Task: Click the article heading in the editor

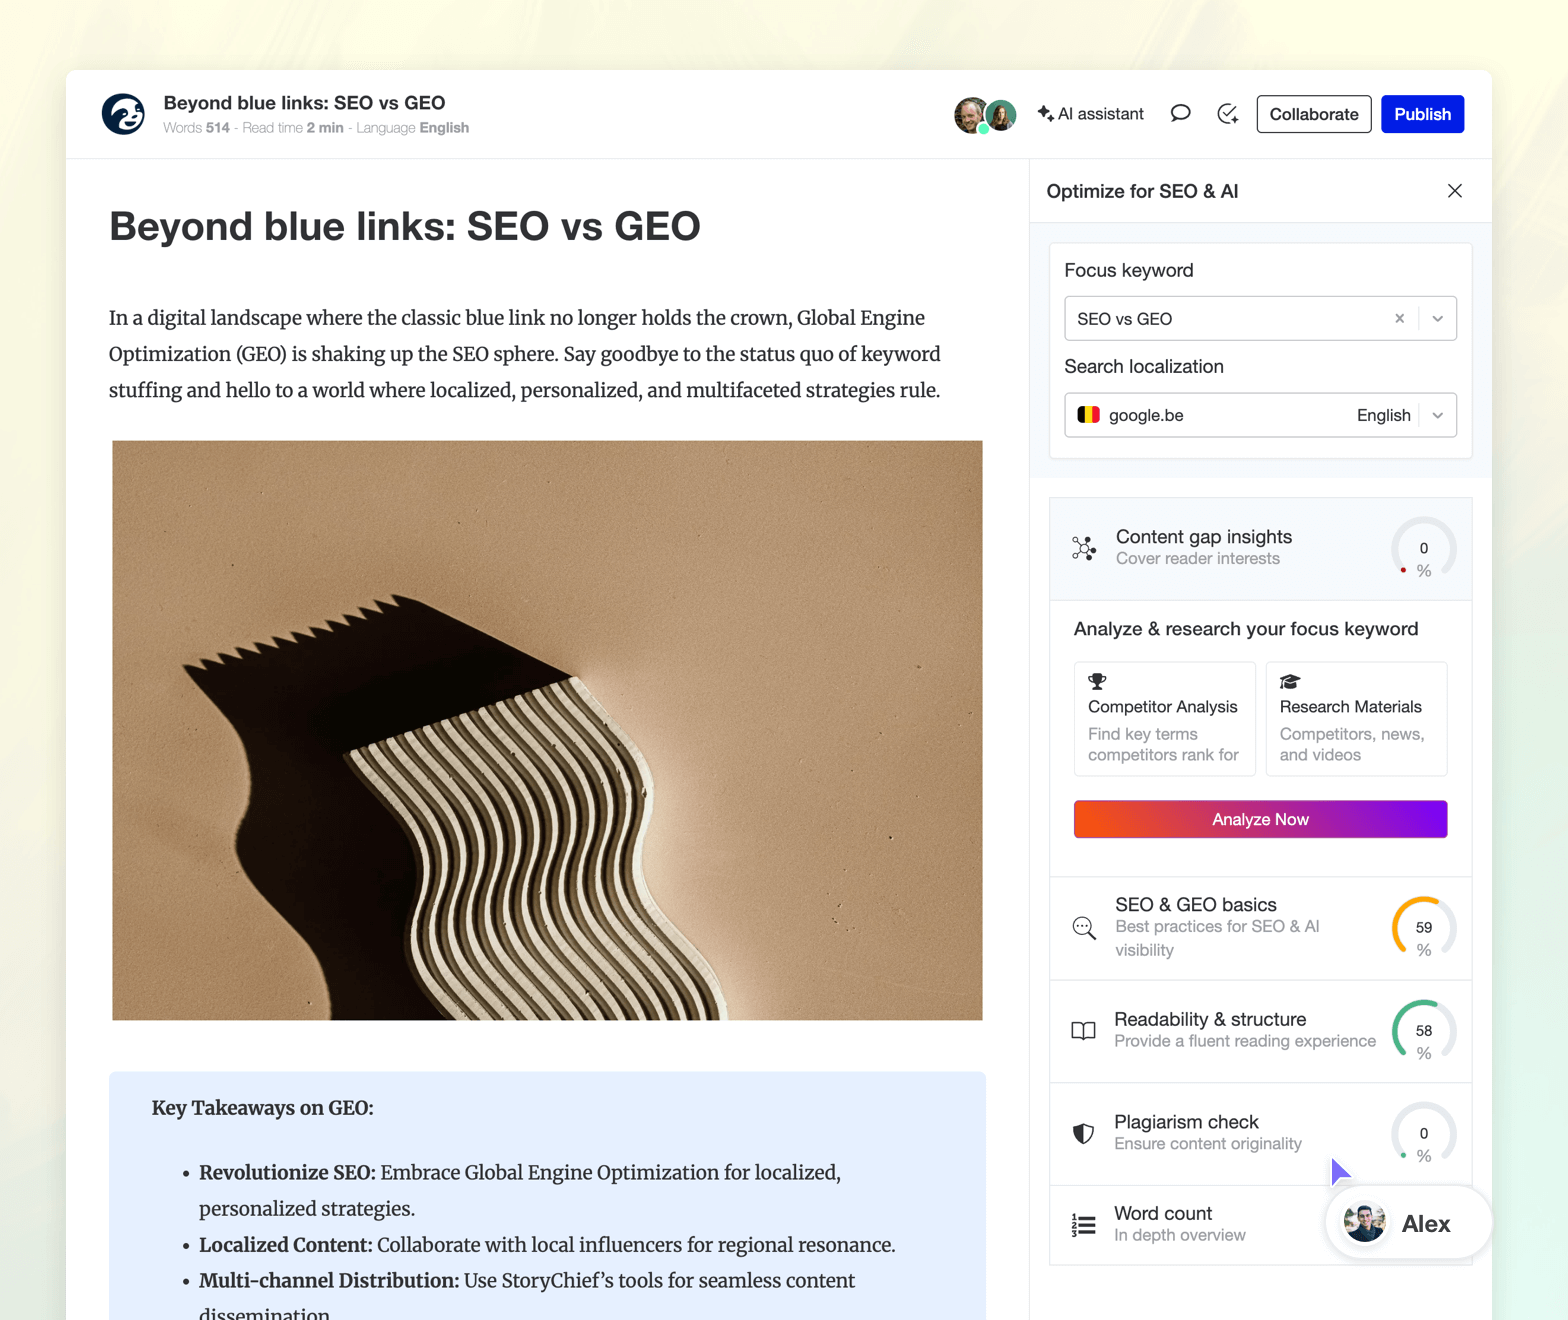Action: point(405,226)
